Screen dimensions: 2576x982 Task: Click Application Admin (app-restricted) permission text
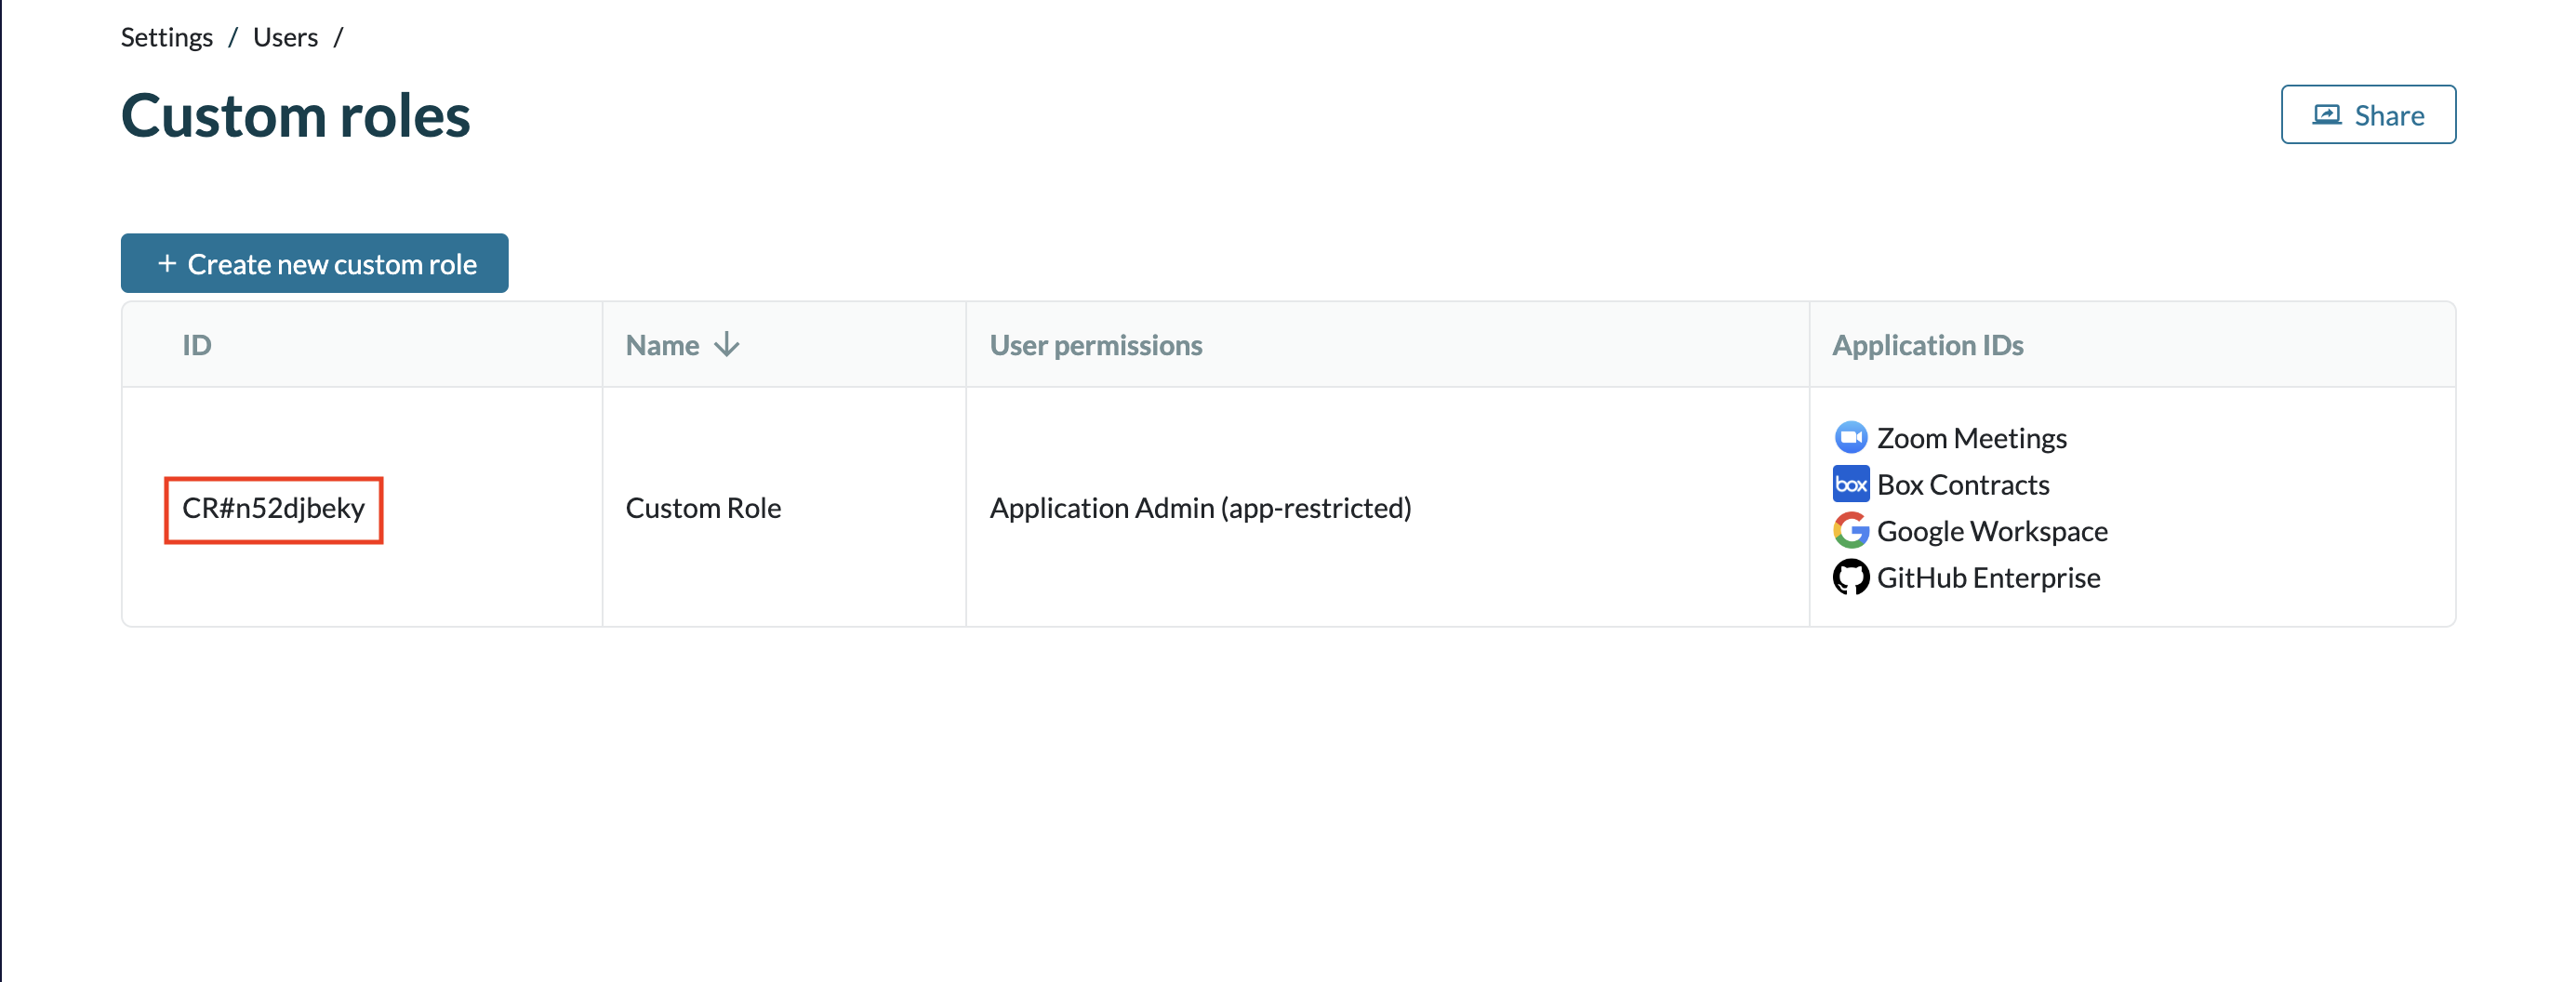(1200, 509)
